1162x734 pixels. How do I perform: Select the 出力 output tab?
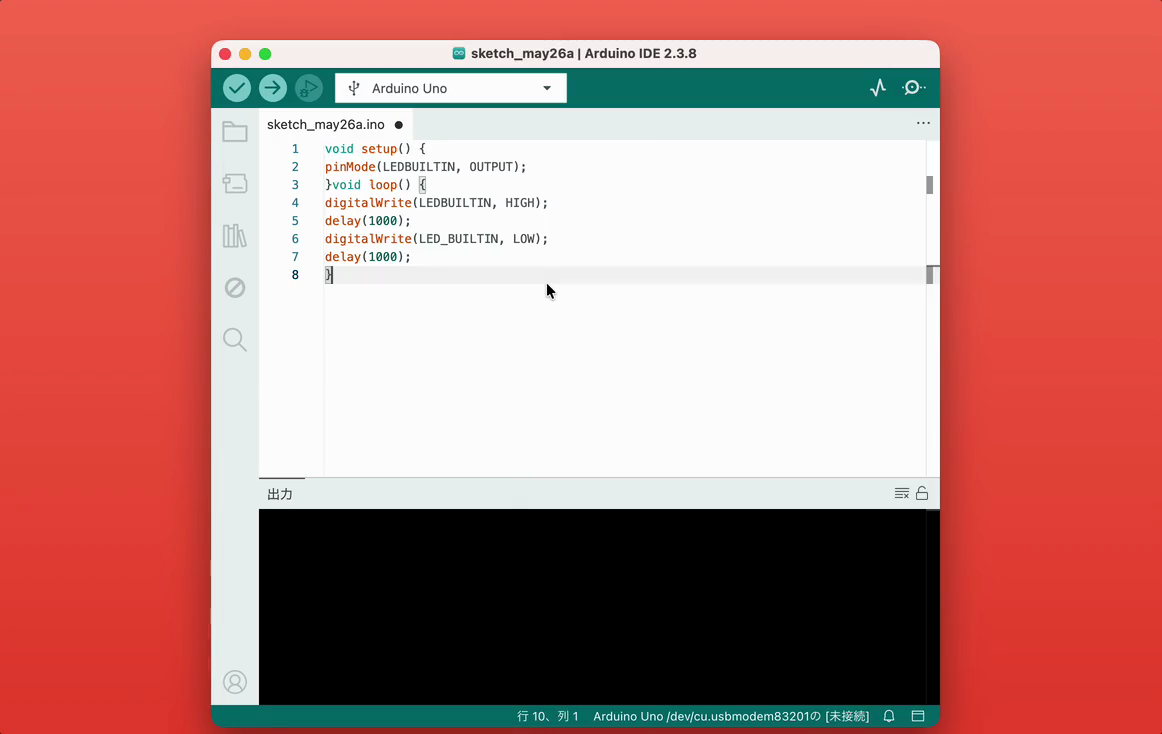pyautogui.click(x=280, y=495)
